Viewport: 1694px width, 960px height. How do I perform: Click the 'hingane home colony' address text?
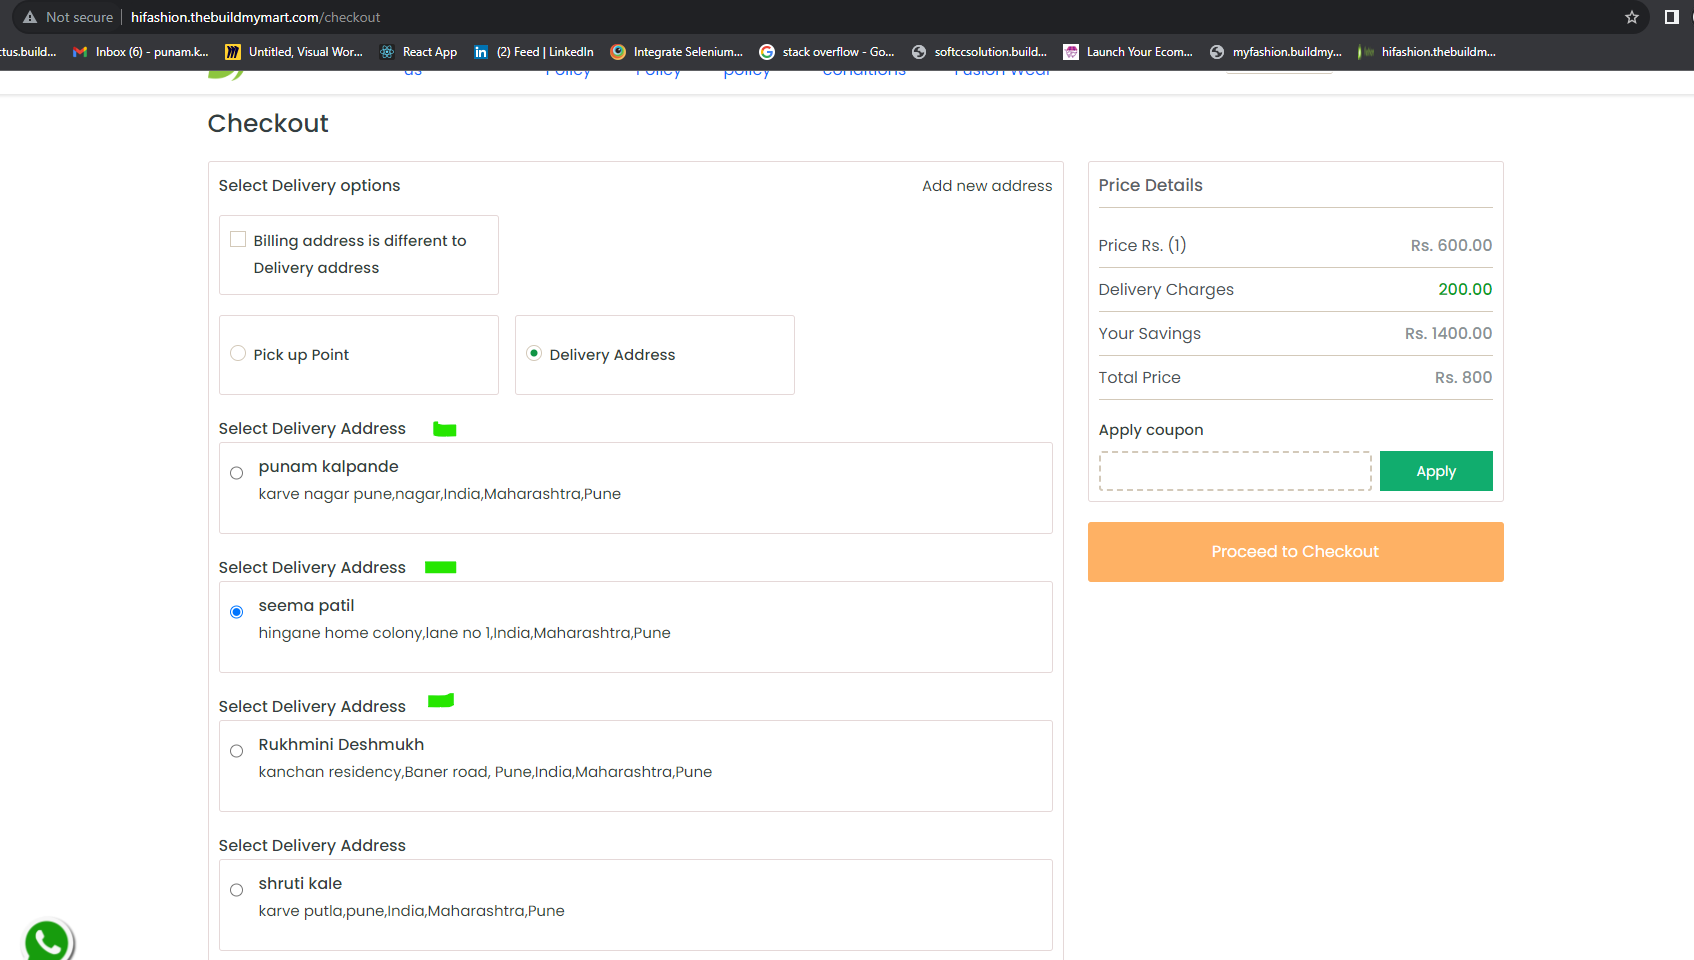point(464,633)
